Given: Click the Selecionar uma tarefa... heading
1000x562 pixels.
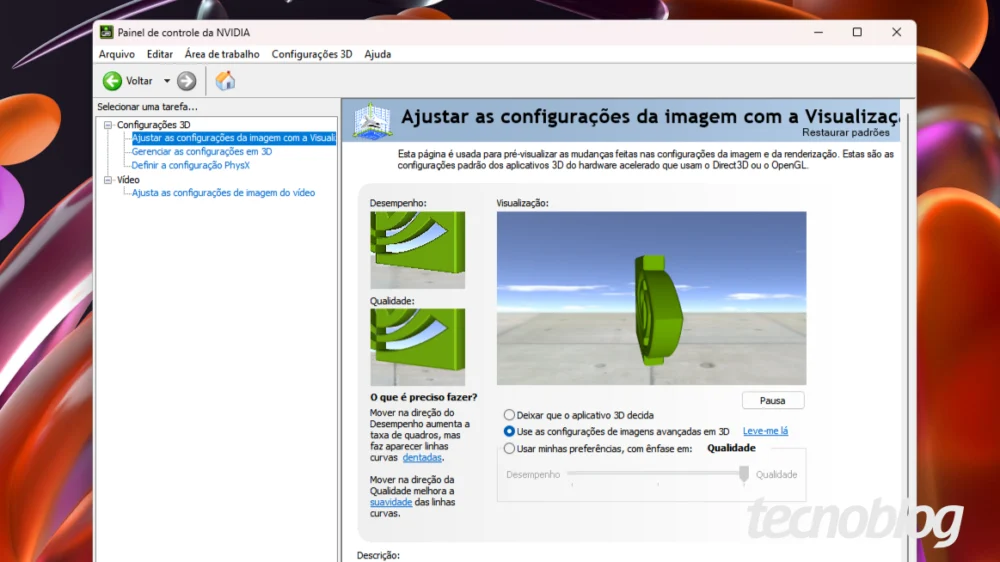Looking at the screenshot, I should [x=147, y=107].
